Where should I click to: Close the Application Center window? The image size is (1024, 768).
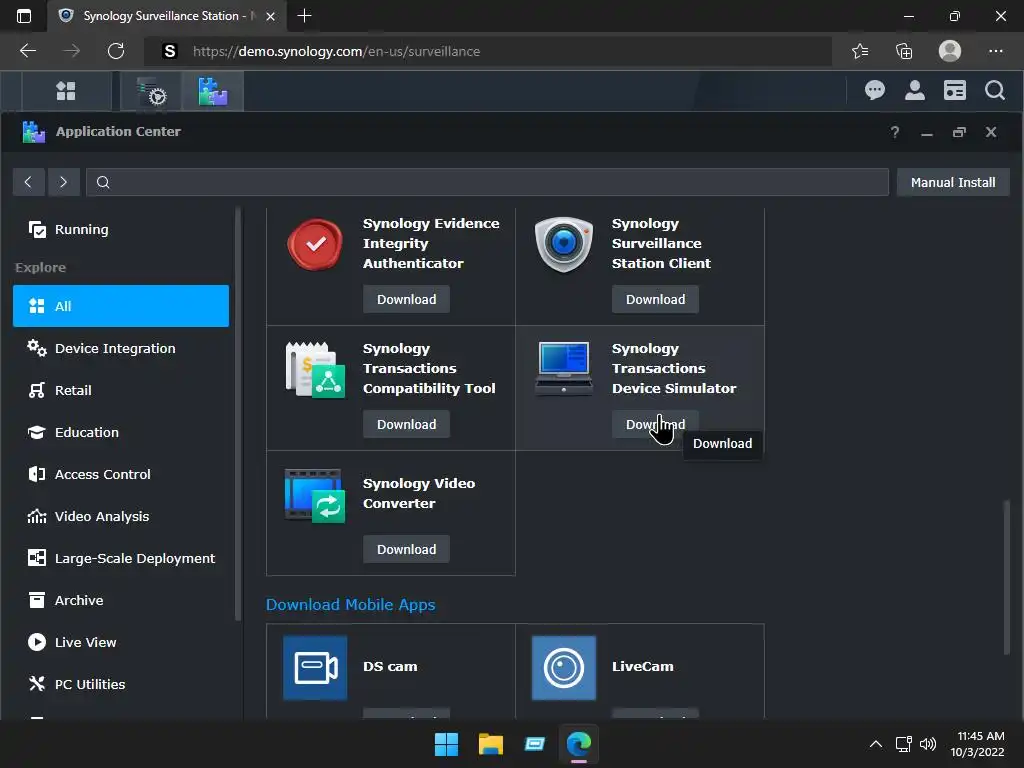(991, 132)
